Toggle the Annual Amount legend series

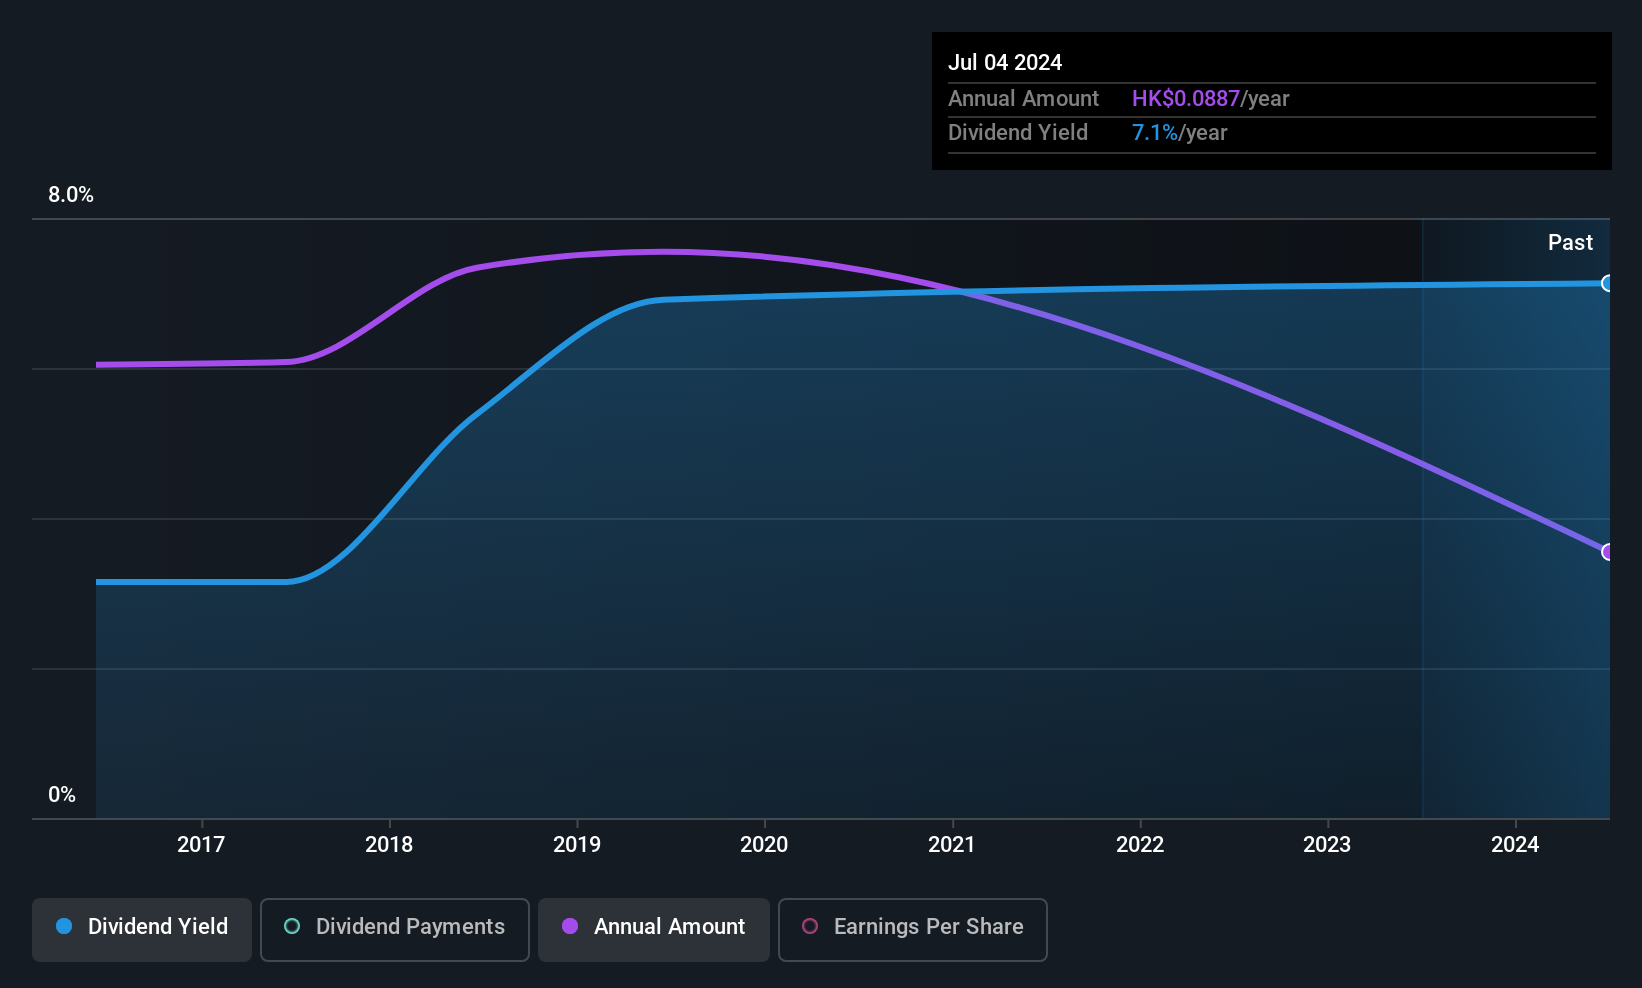click(x=654, y=930)
